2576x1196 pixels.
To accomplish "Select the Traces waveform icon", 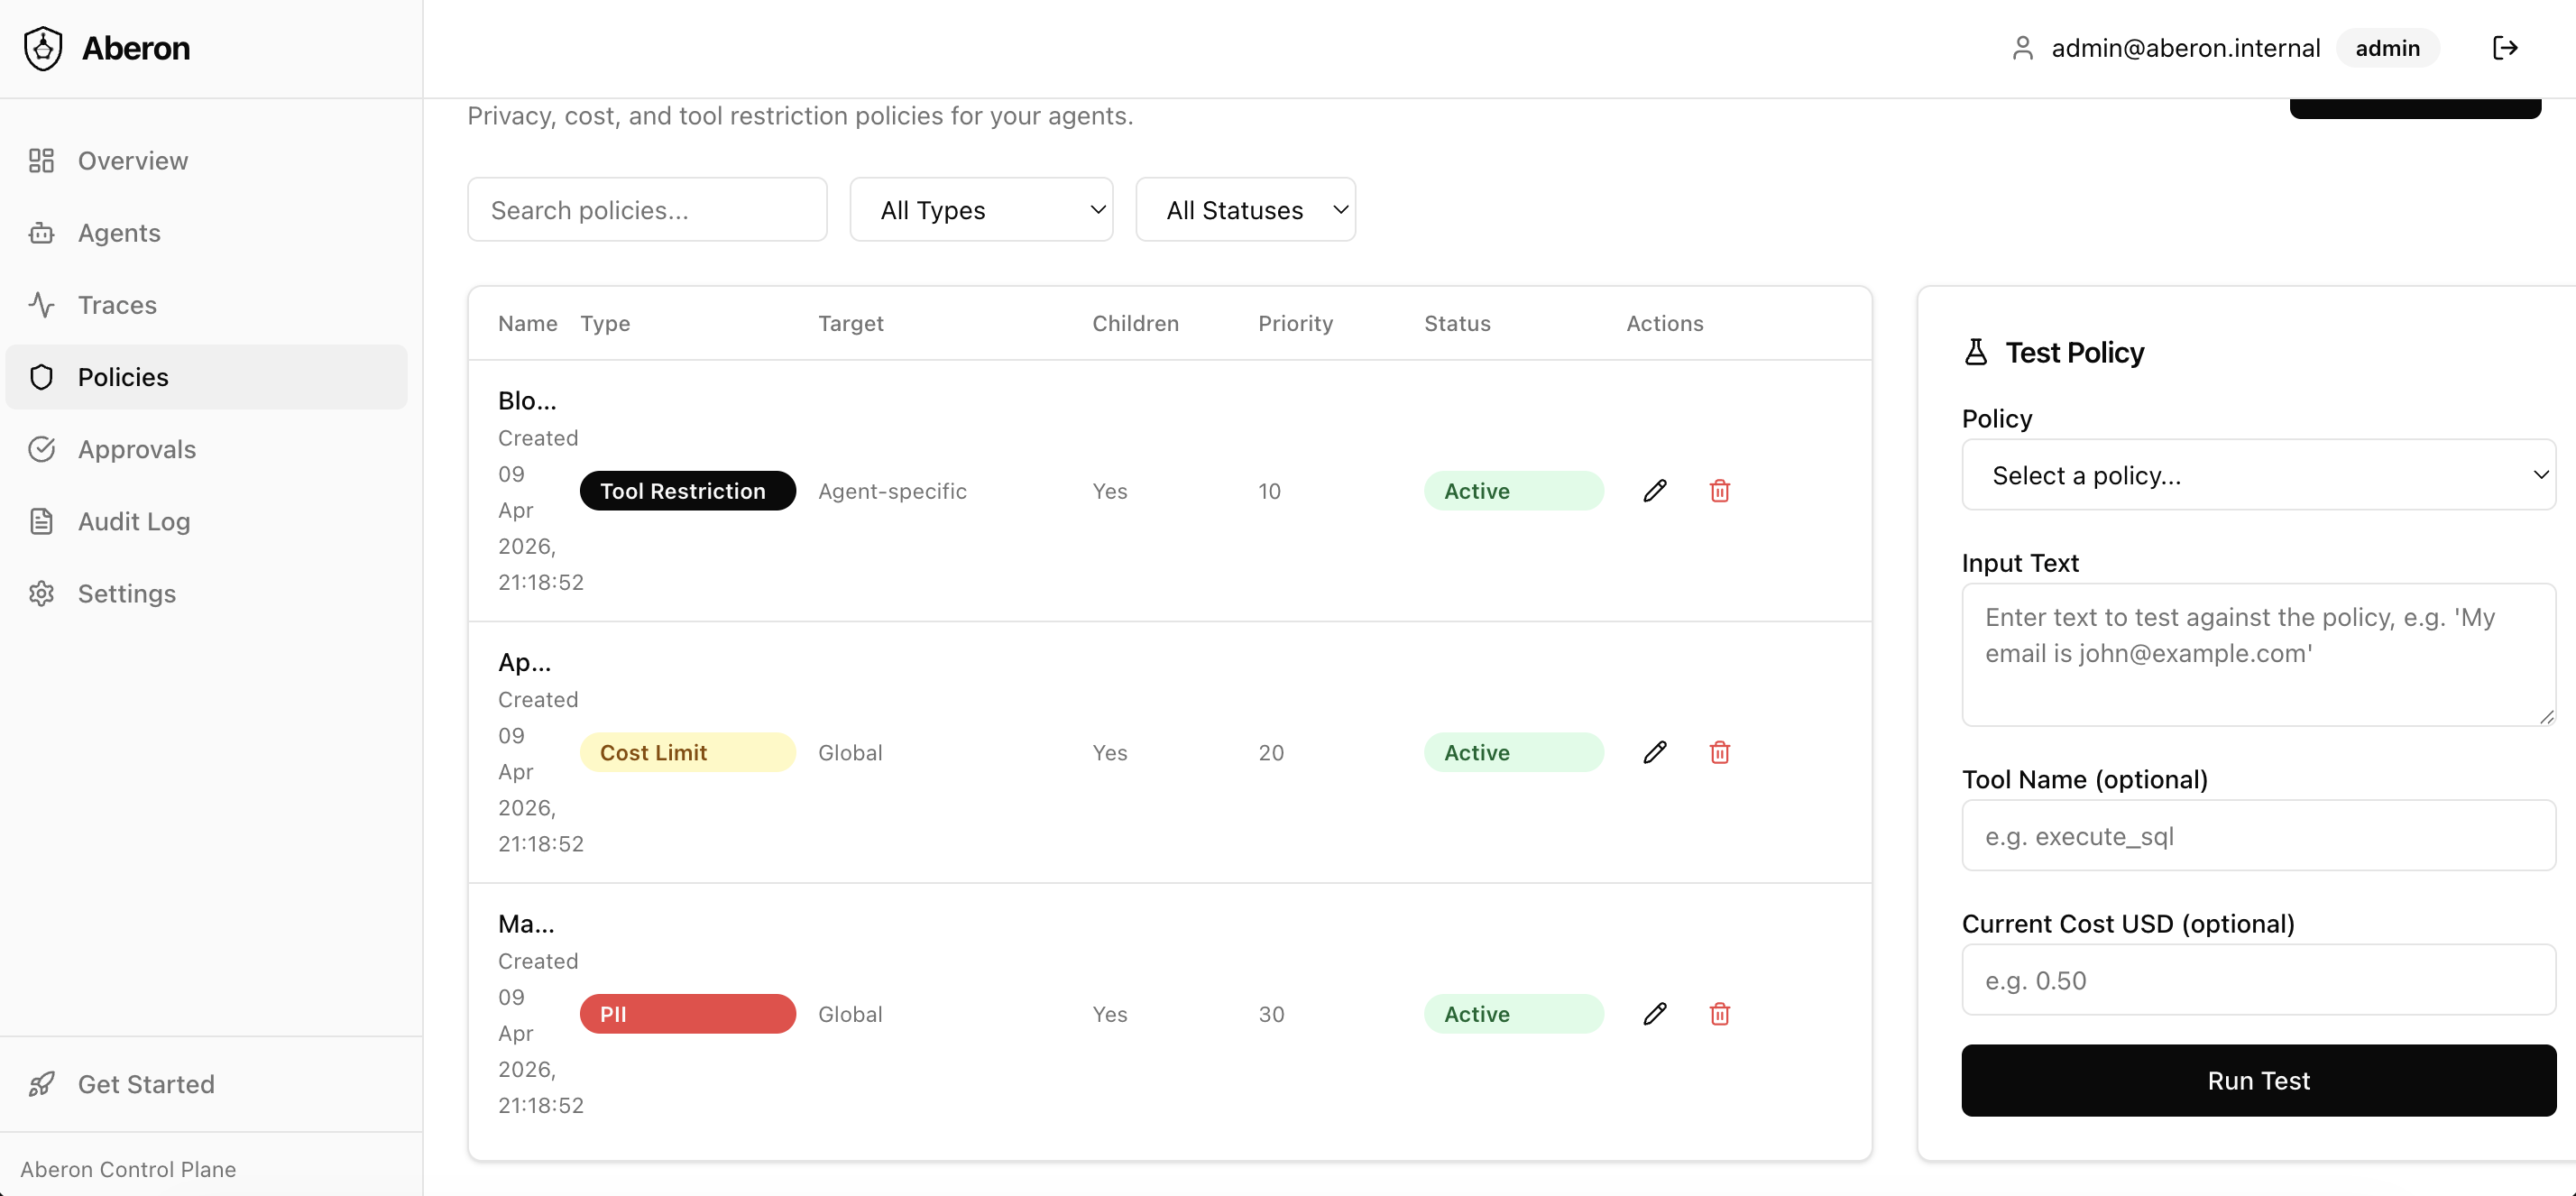I will 42,304.
